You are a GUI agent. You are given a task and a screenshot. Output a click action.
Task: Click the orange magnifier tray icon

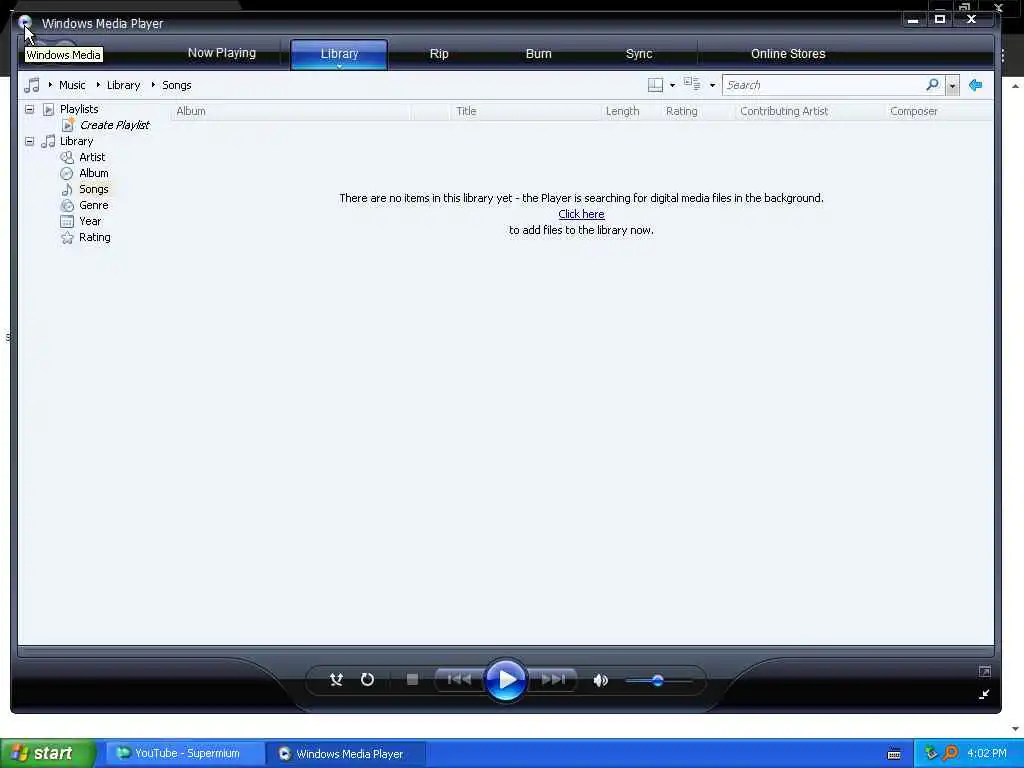(x=951, y=753)
